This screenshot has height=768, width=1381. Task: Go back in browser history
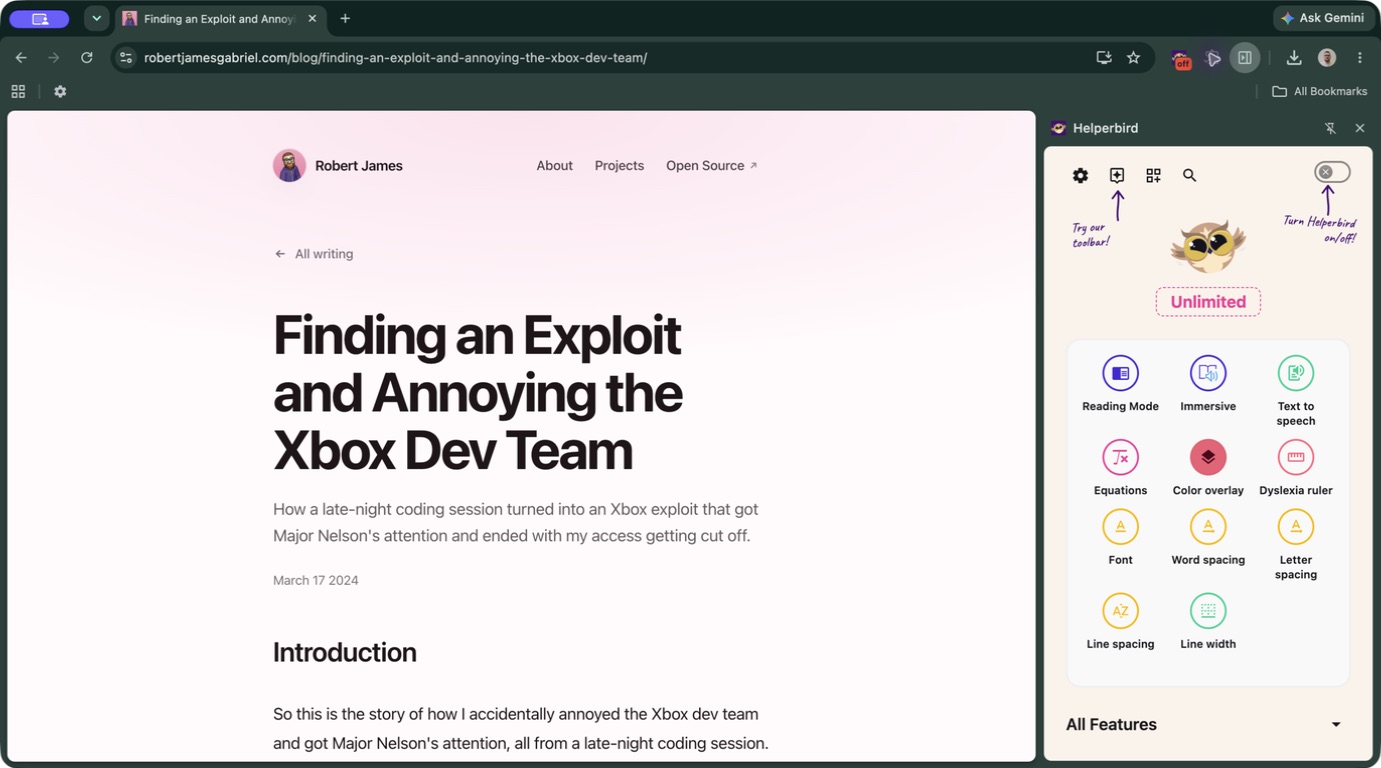pyautogui.click(x=21, y=58)
